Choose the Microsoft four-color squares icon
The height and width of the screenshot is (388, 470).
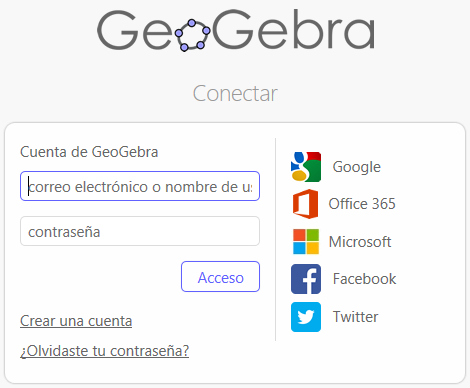pyautogui.click(x=306, y=241)
